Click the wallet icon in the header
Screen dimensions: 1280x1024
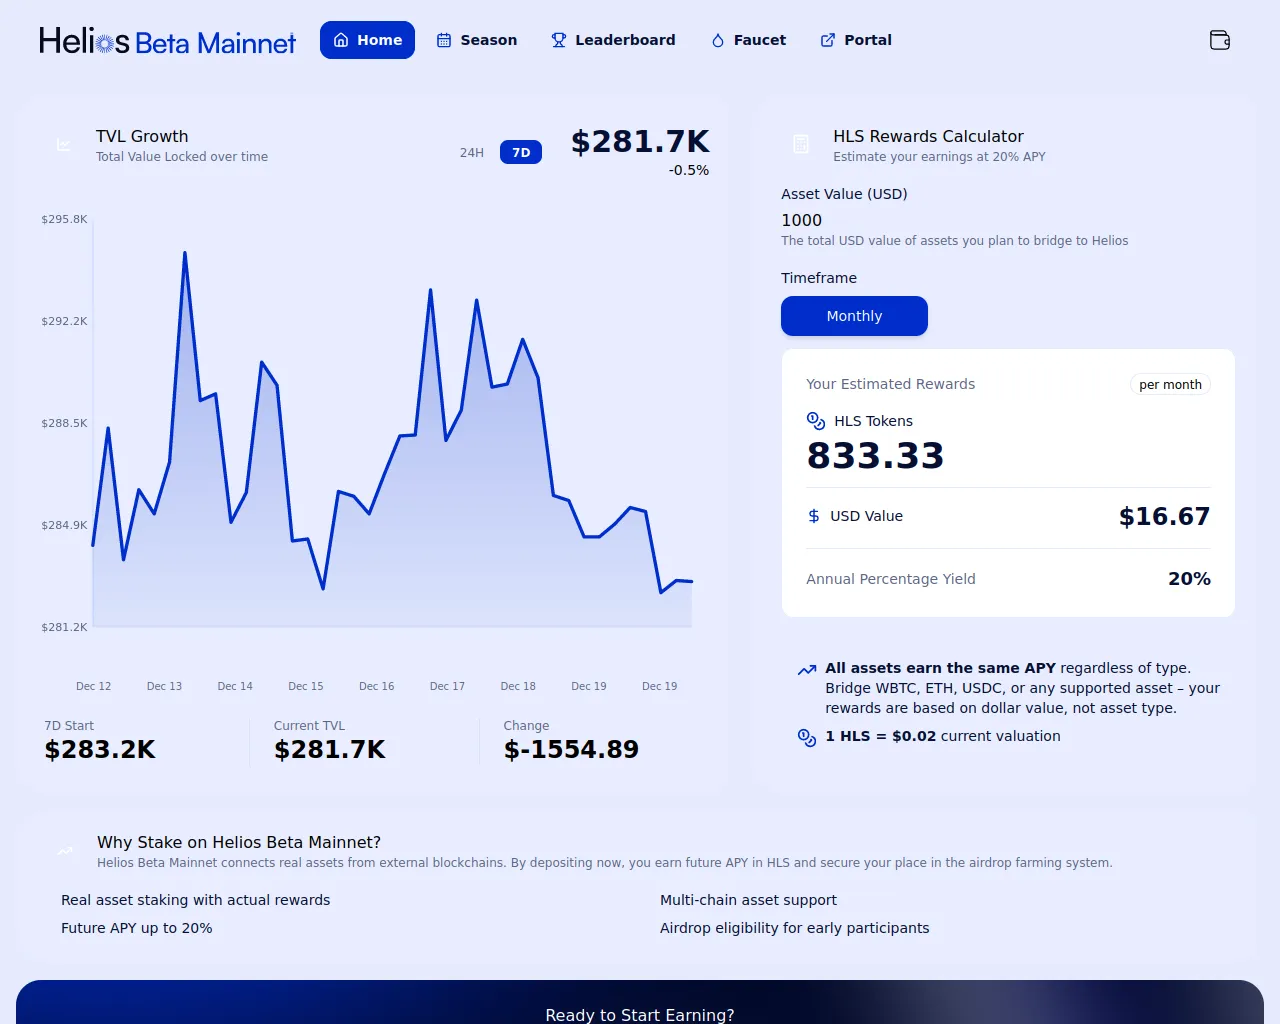(1219, 40)
